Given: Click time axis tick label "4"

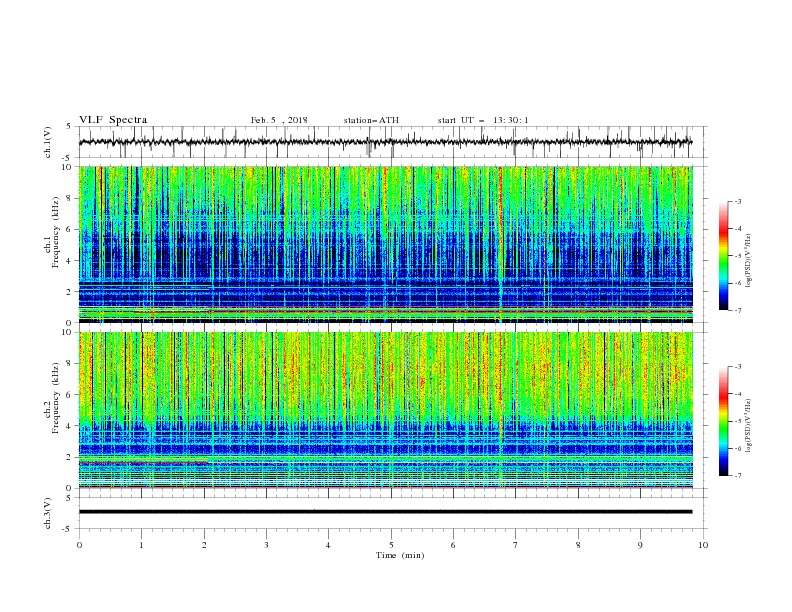Looking at the screenshot, I should (328, 545).
